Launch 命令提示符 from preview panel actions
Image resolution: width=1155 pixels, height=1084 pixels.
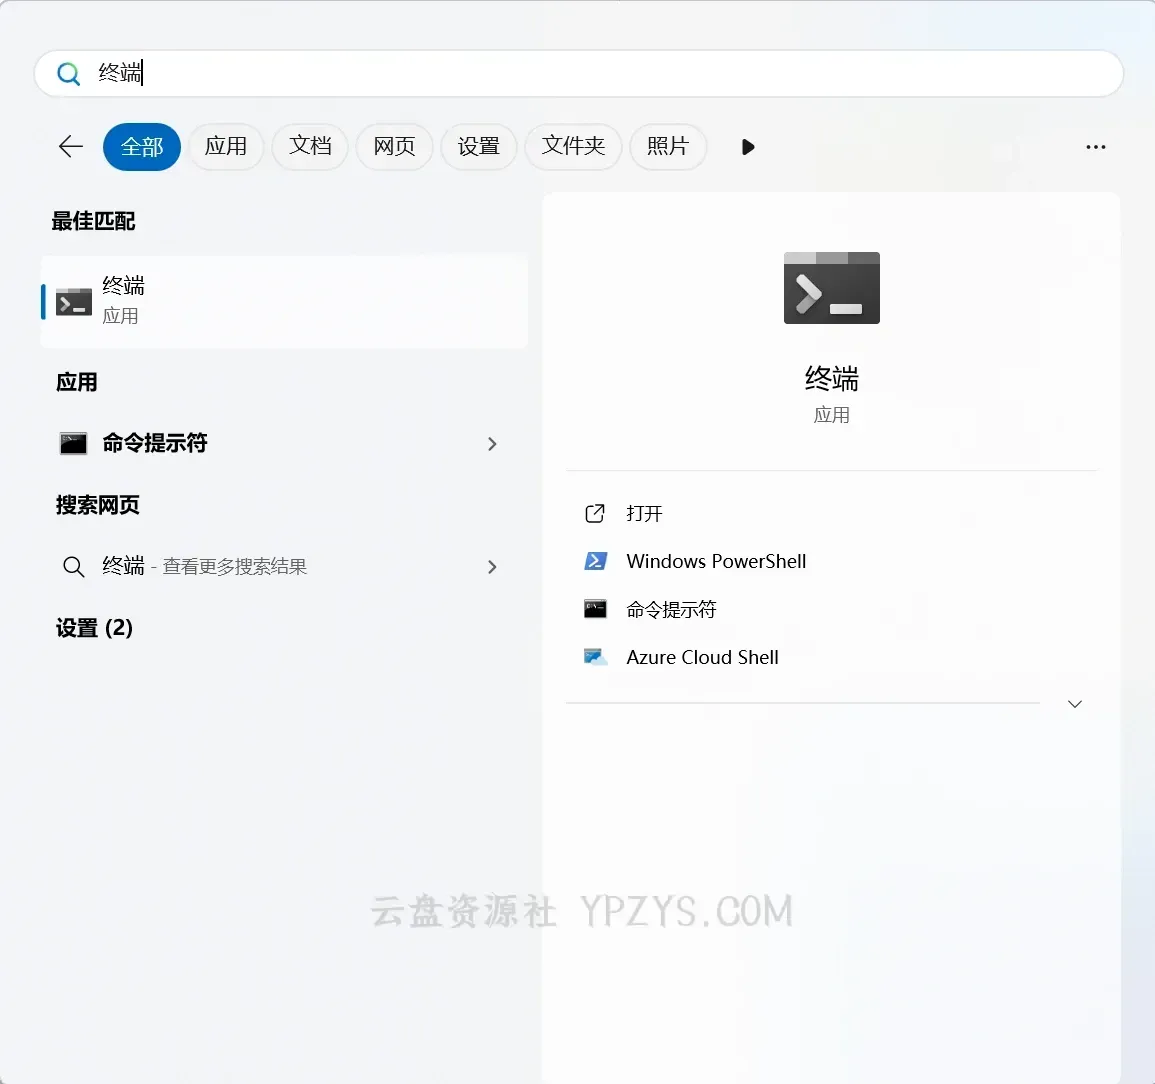pyautogui.click(x=671, y=609)
